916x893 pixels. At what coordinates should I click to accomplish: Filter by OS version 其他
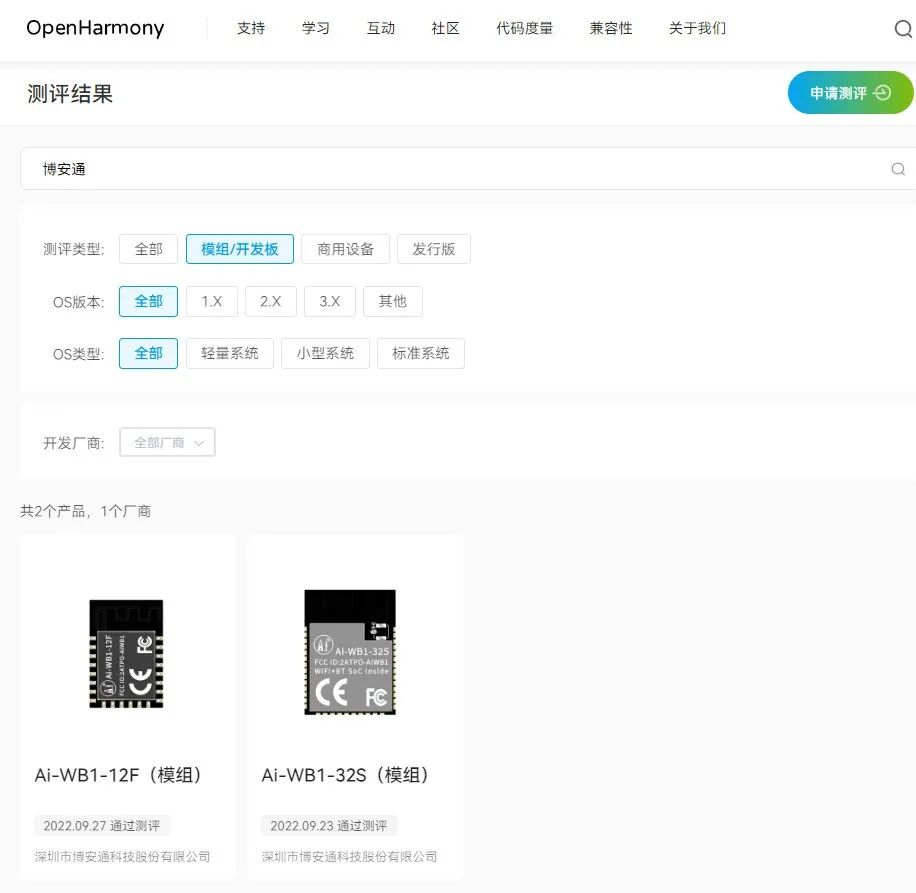(x=393, y=301)
